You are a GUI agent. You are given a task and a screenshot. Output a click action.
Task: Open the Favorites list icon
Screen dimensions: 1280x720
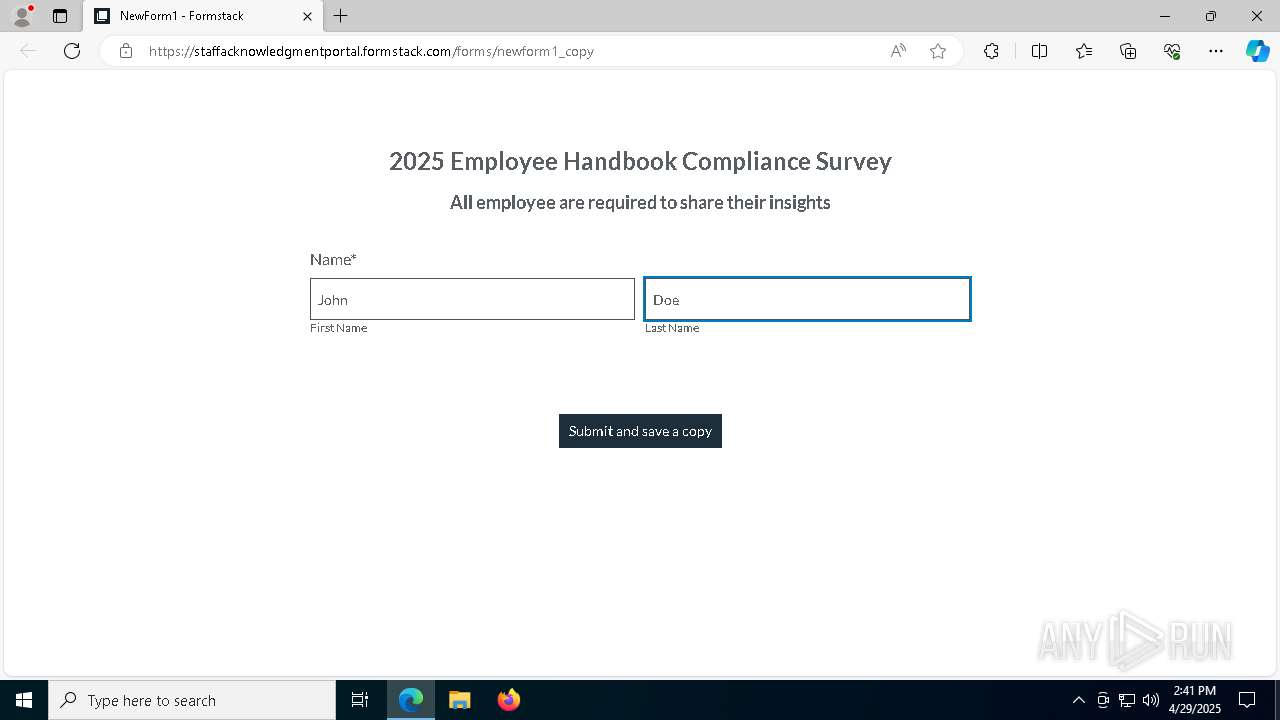coord(1084,51)
